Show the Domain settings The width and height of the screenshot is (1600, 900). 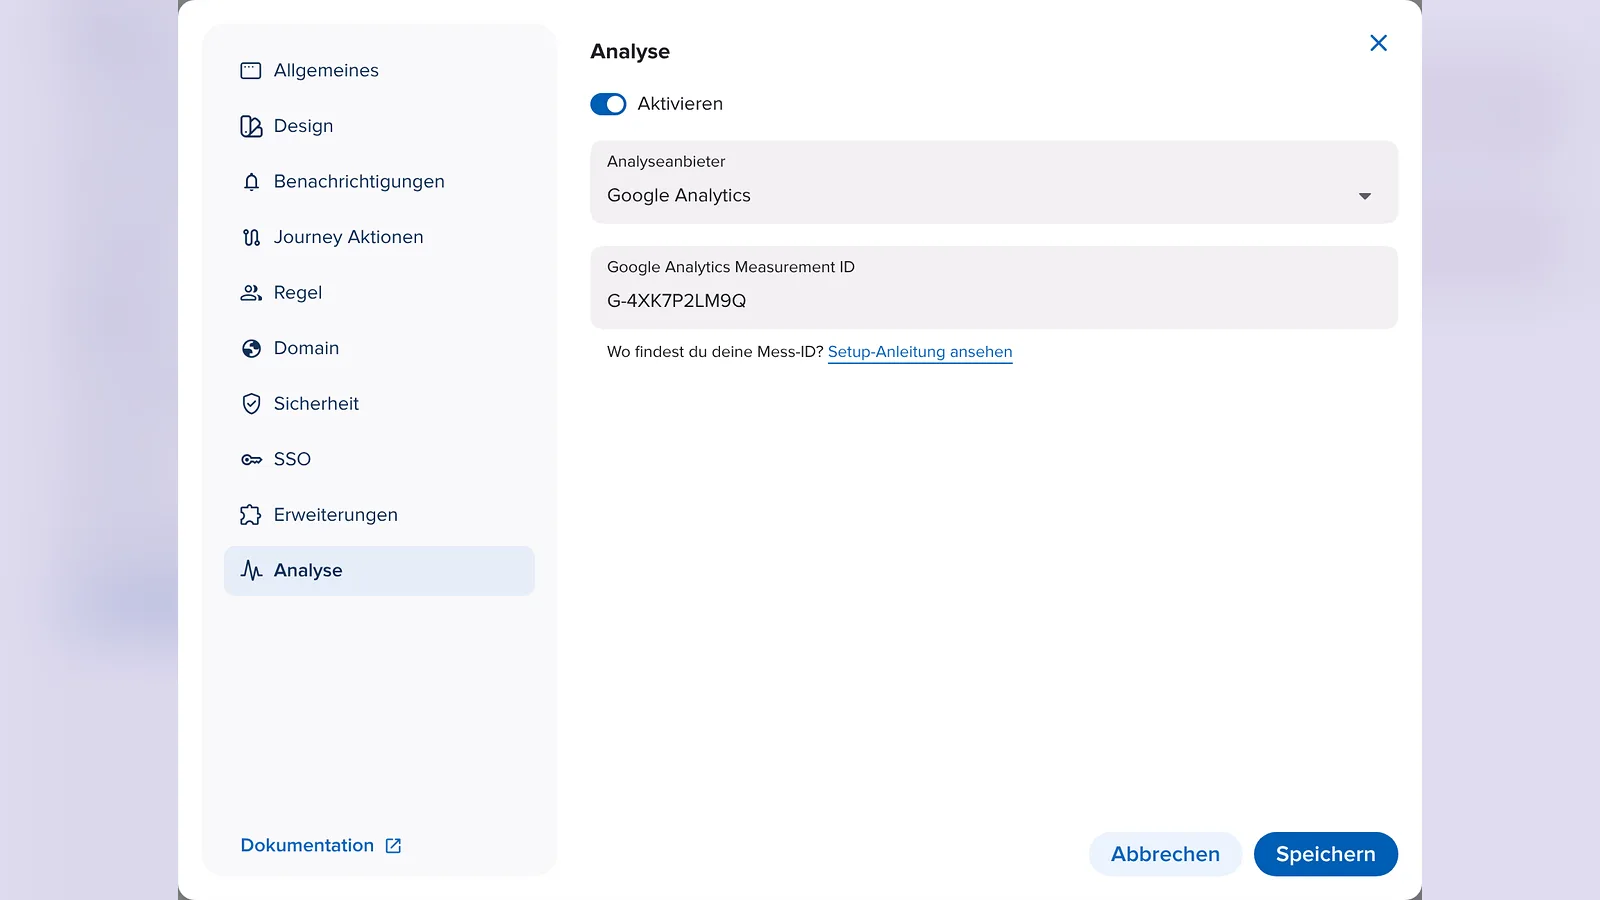pos(379,348)
